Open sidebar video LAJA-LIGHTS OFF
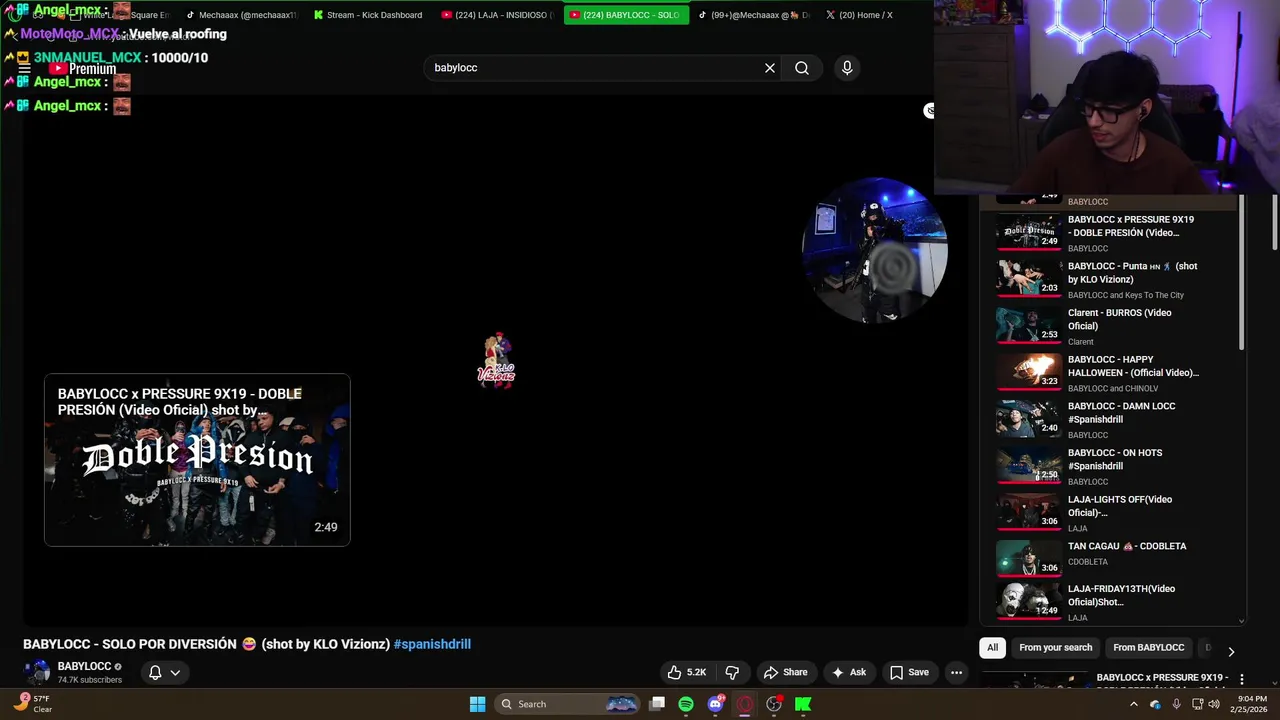This screenshot has height=720, width=1280. click(x=1118, y=513)
